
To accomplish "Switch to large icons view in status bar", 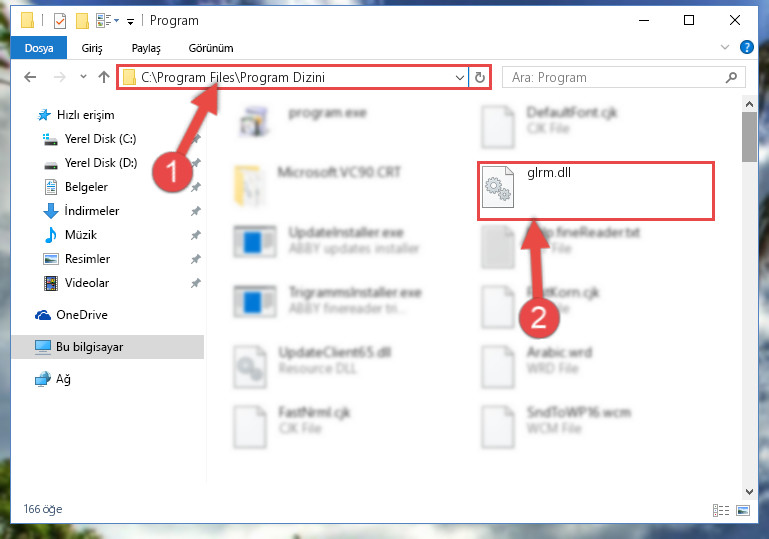I will tap(743, 511).
